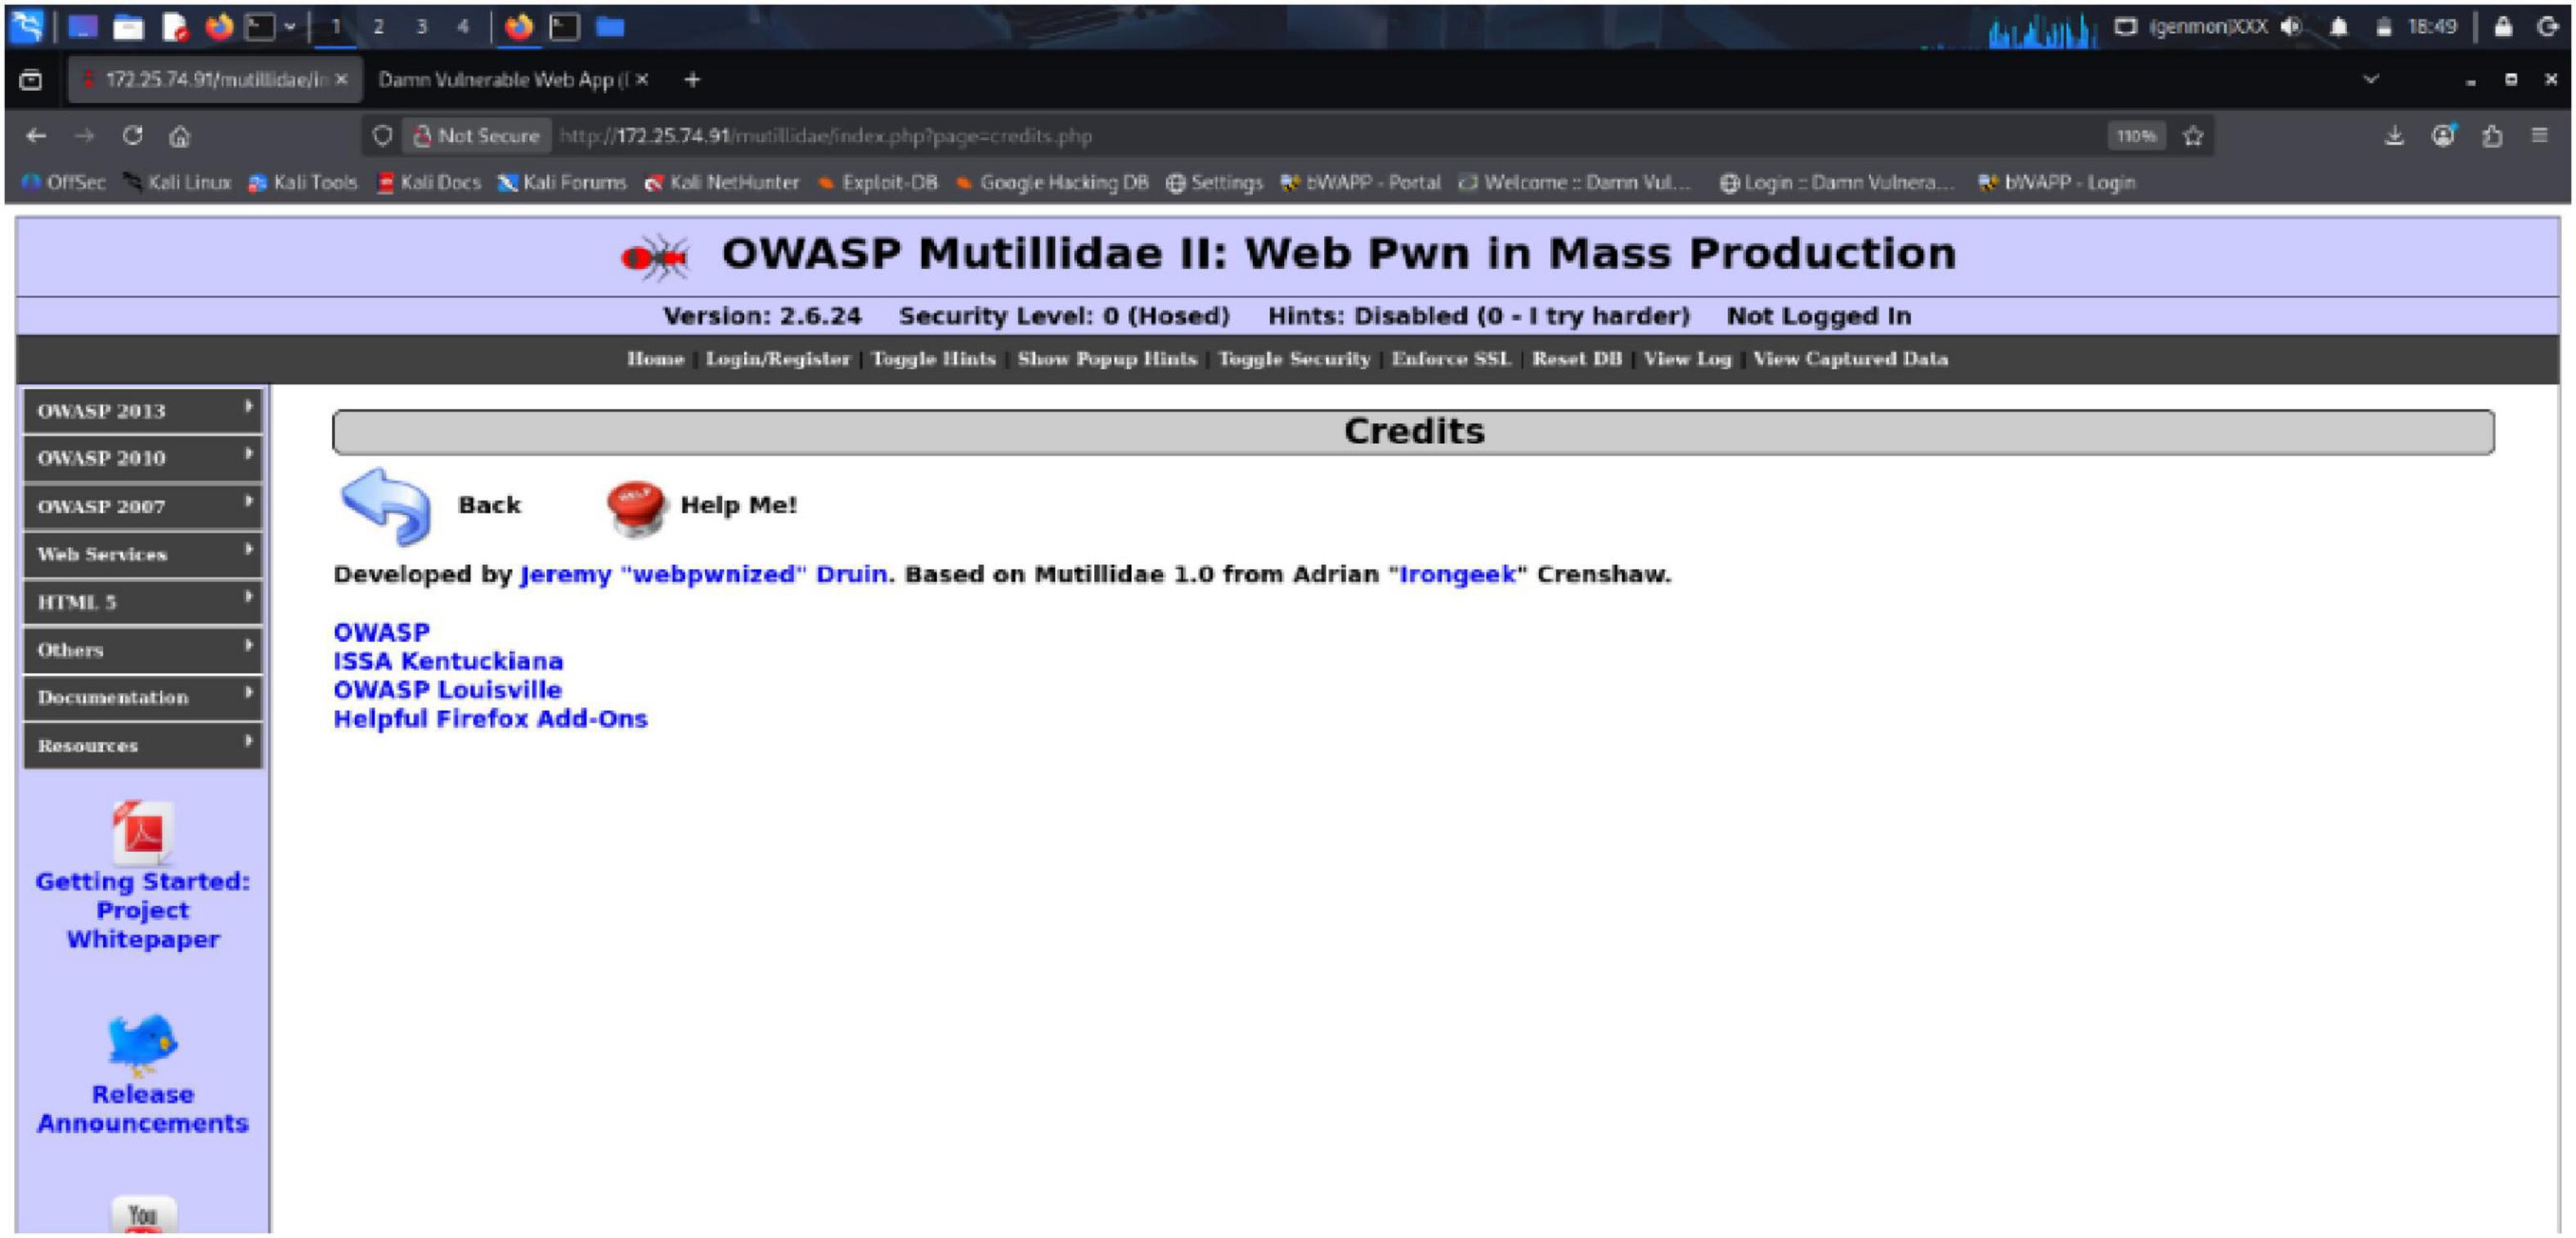This screenshot has width=2576, height=1238.
Task: Open the Firefox extensions icon
Action: (x=2492, y=136)
